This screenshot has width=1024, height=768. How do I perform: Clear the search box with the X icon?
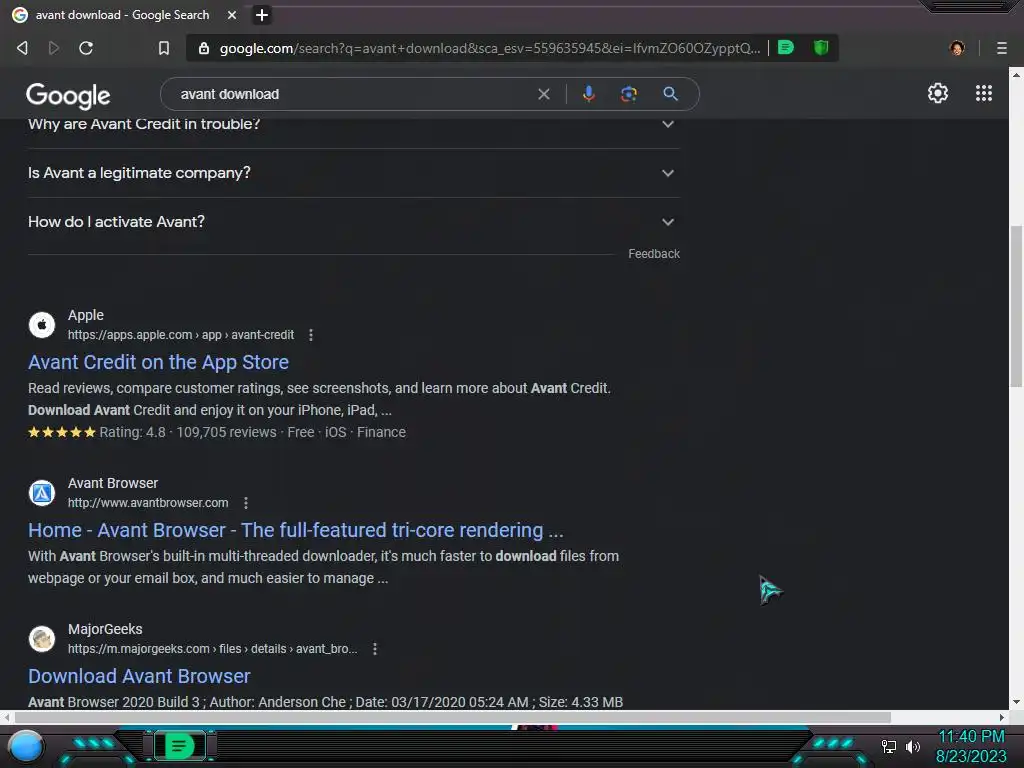click(543, 94)
